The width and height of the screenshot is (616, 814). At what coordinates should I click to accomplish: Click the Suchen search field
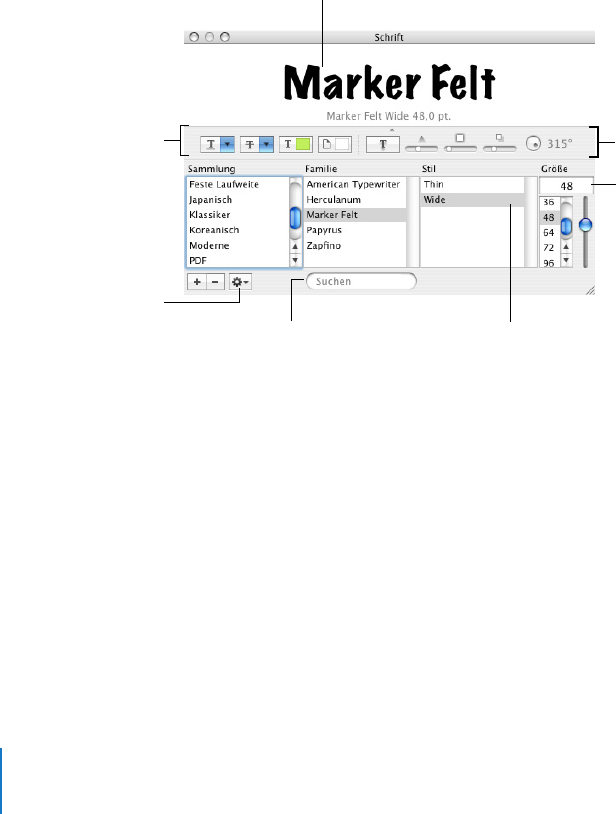[x=361, y=281]
